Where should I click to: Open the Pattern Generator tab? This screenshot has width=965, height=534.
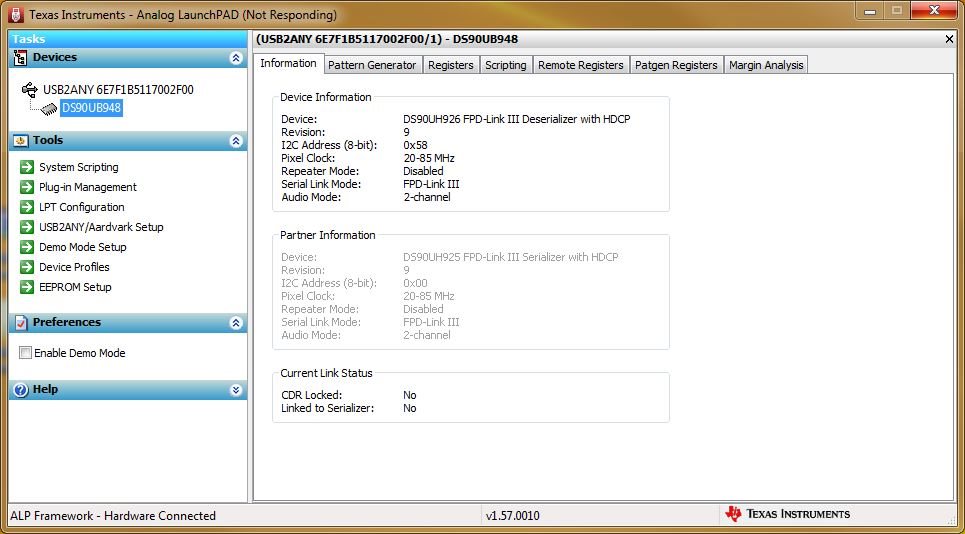click(372, 65)
